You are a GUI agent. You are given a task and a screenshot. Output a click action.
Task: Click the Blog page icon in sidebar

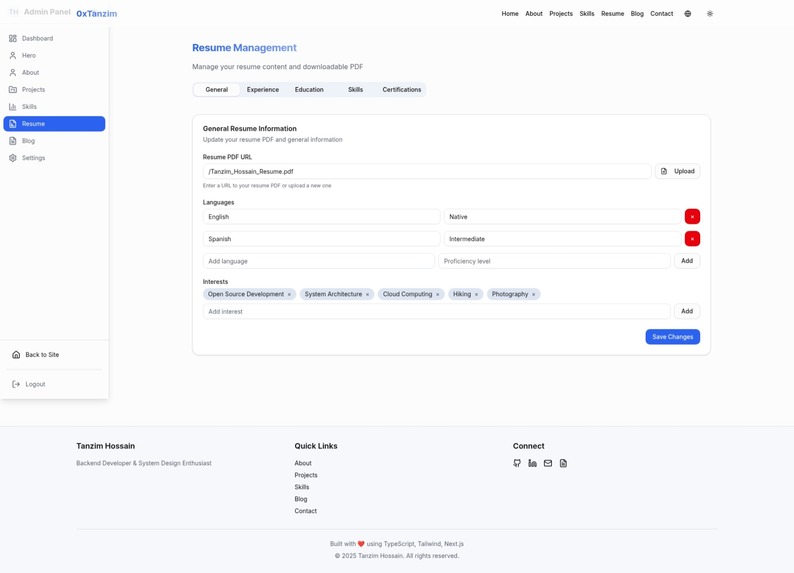pos(13,141)
